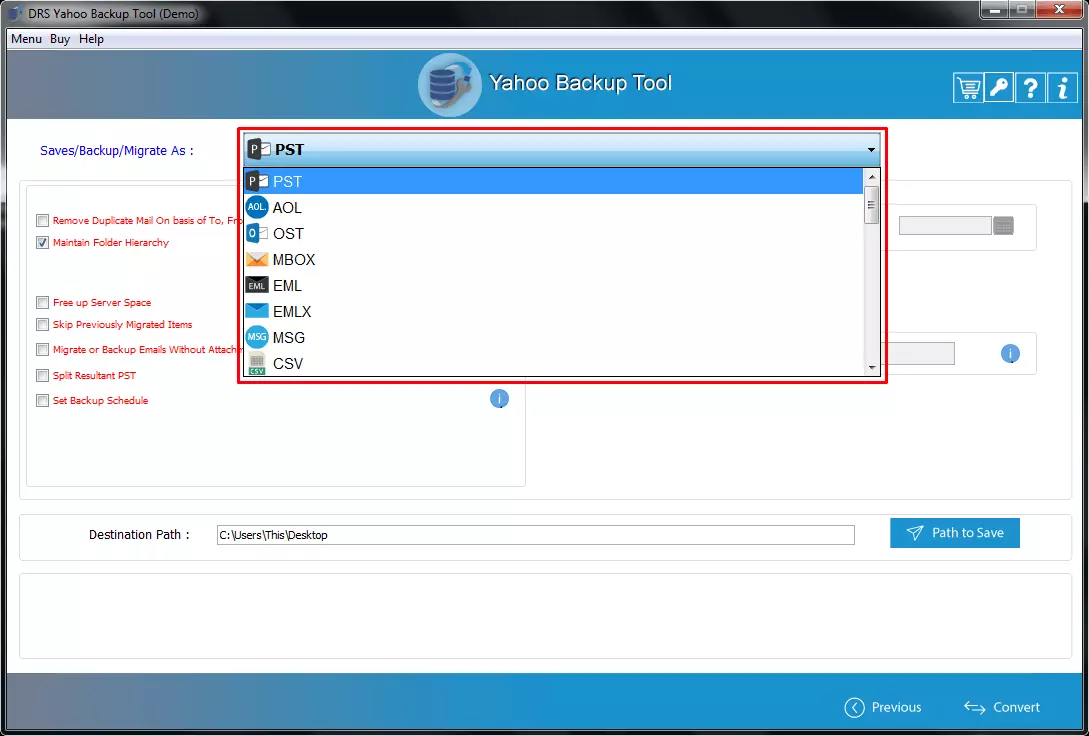Click the dropdown list scroll up arrow
1089x736 pixels.
tap(872, 176)
